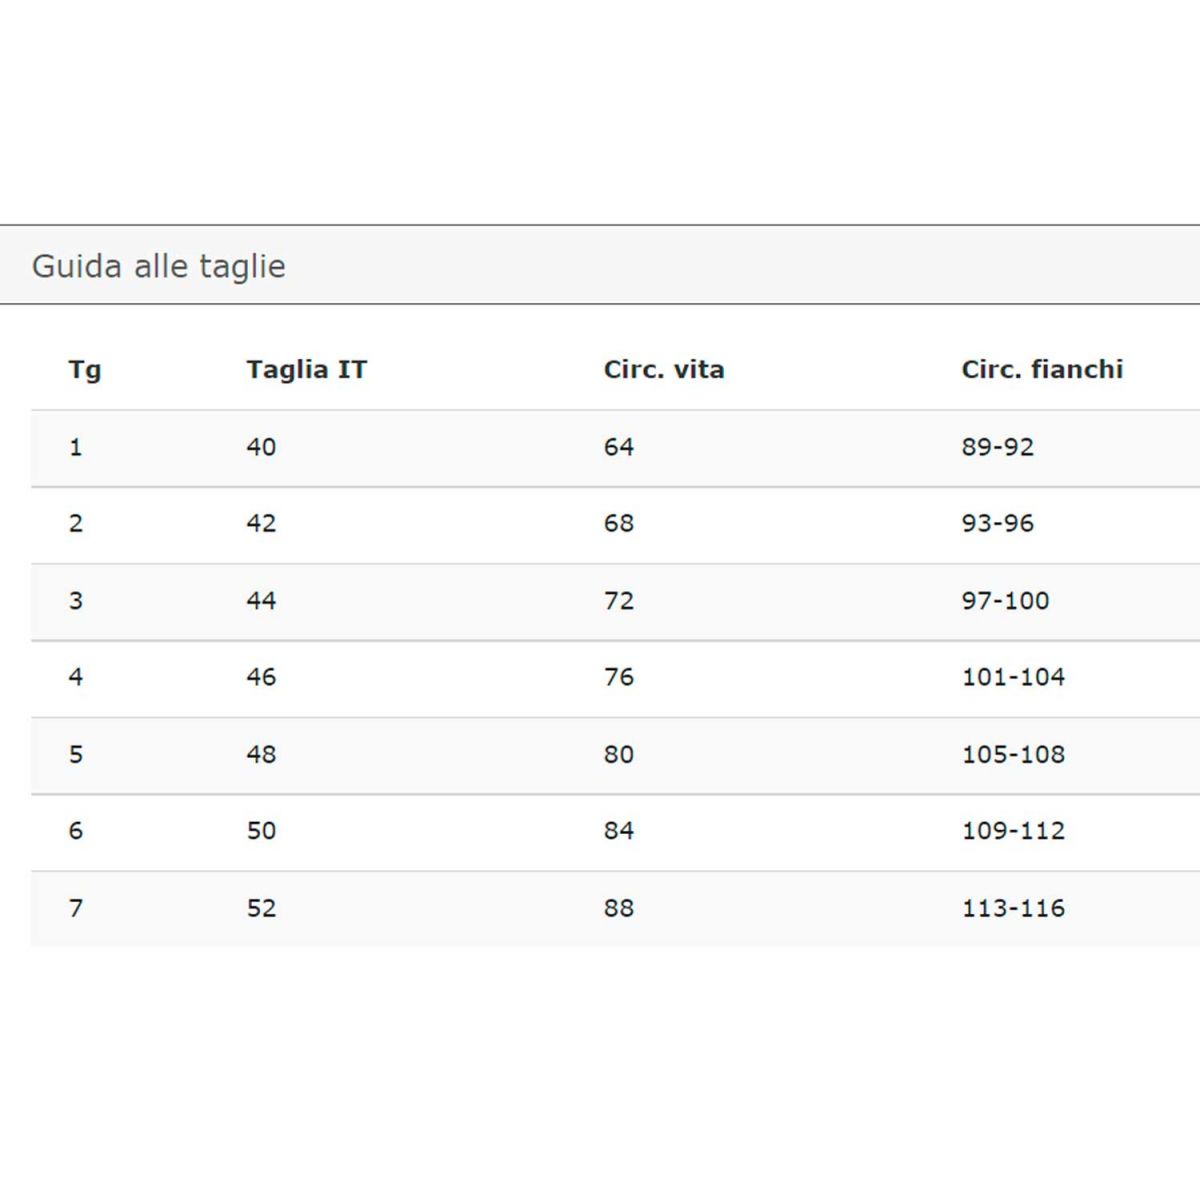
Task: Click the 'Tg' column header
Action: tap(85, 370)
